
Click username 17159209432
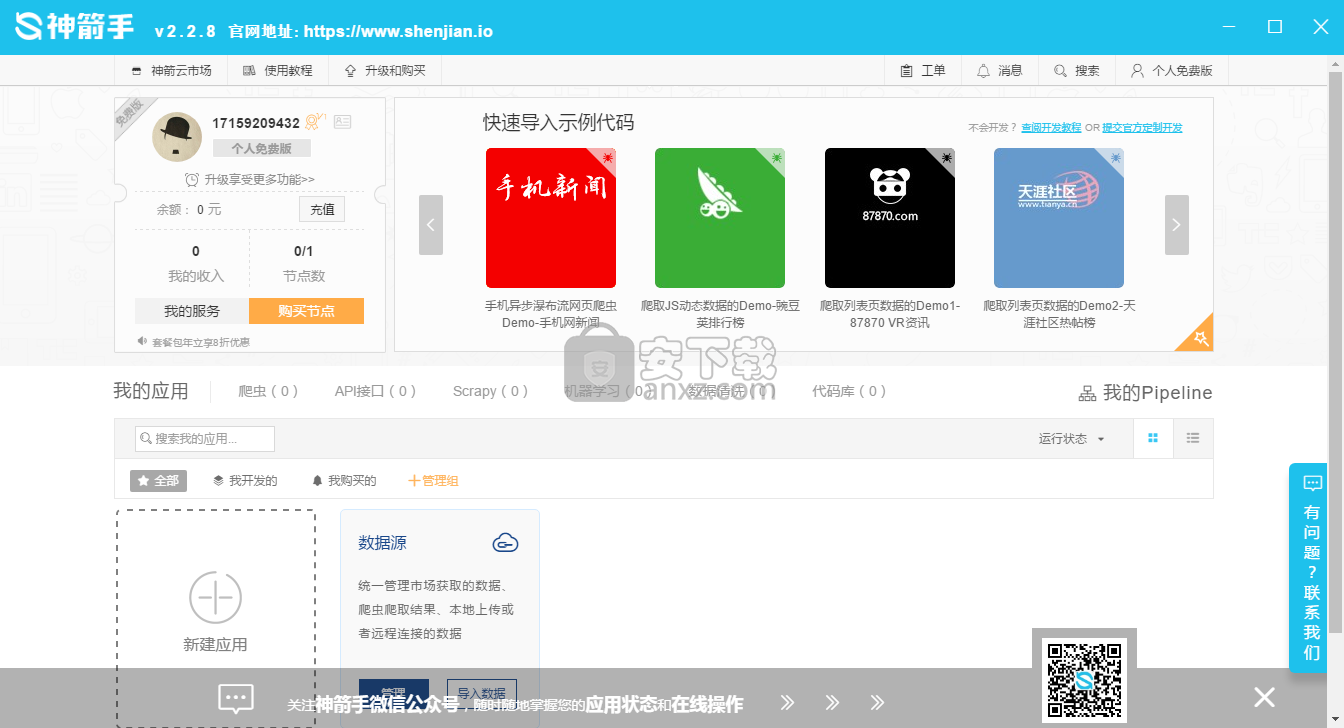click(256, 123)
